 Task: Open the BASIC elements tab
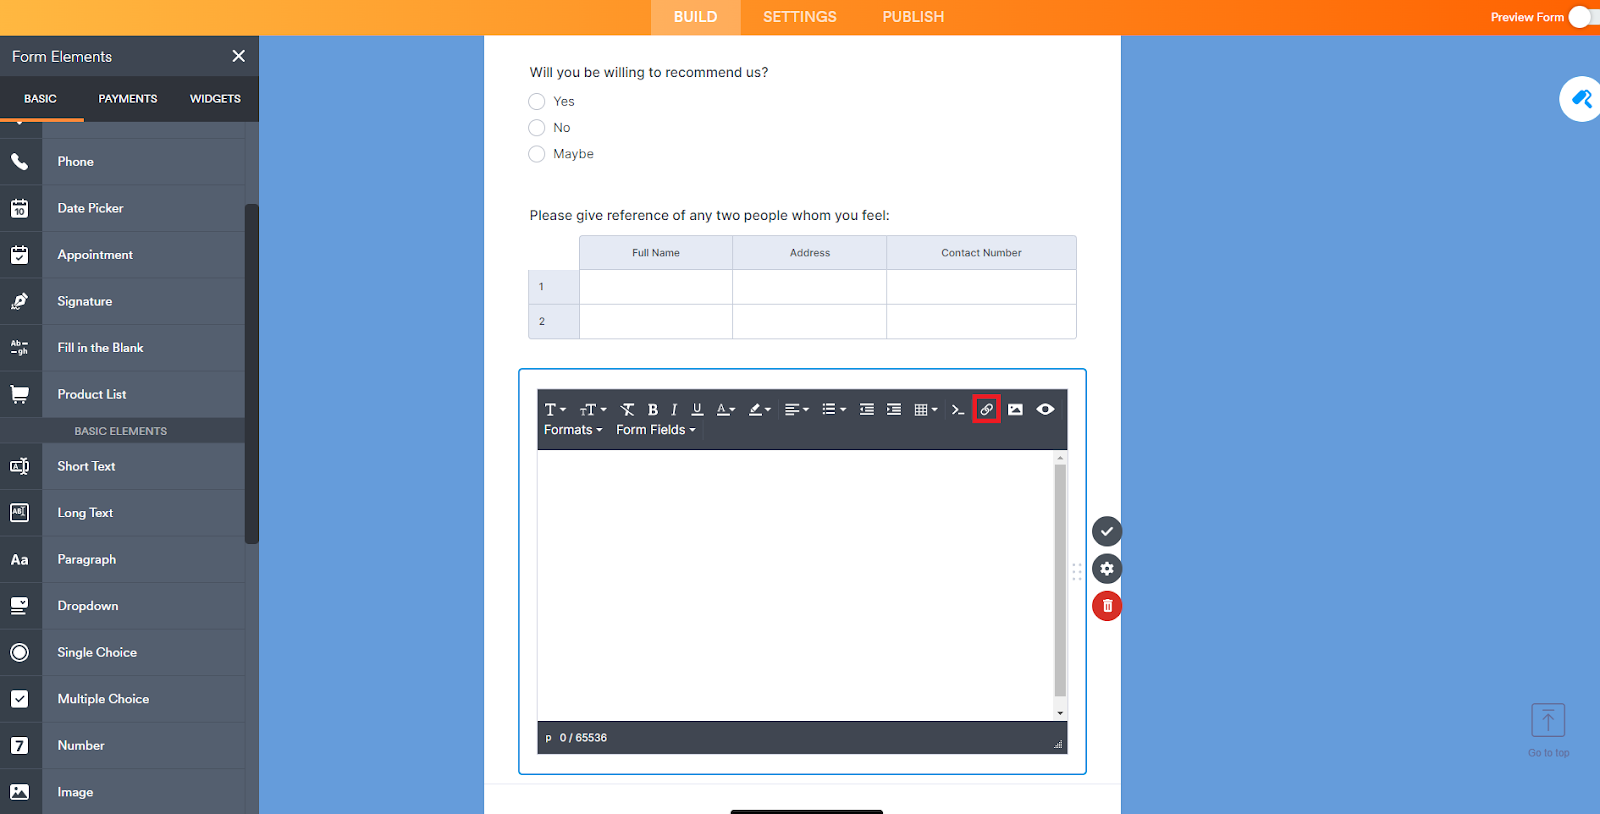tap(40, 99)
